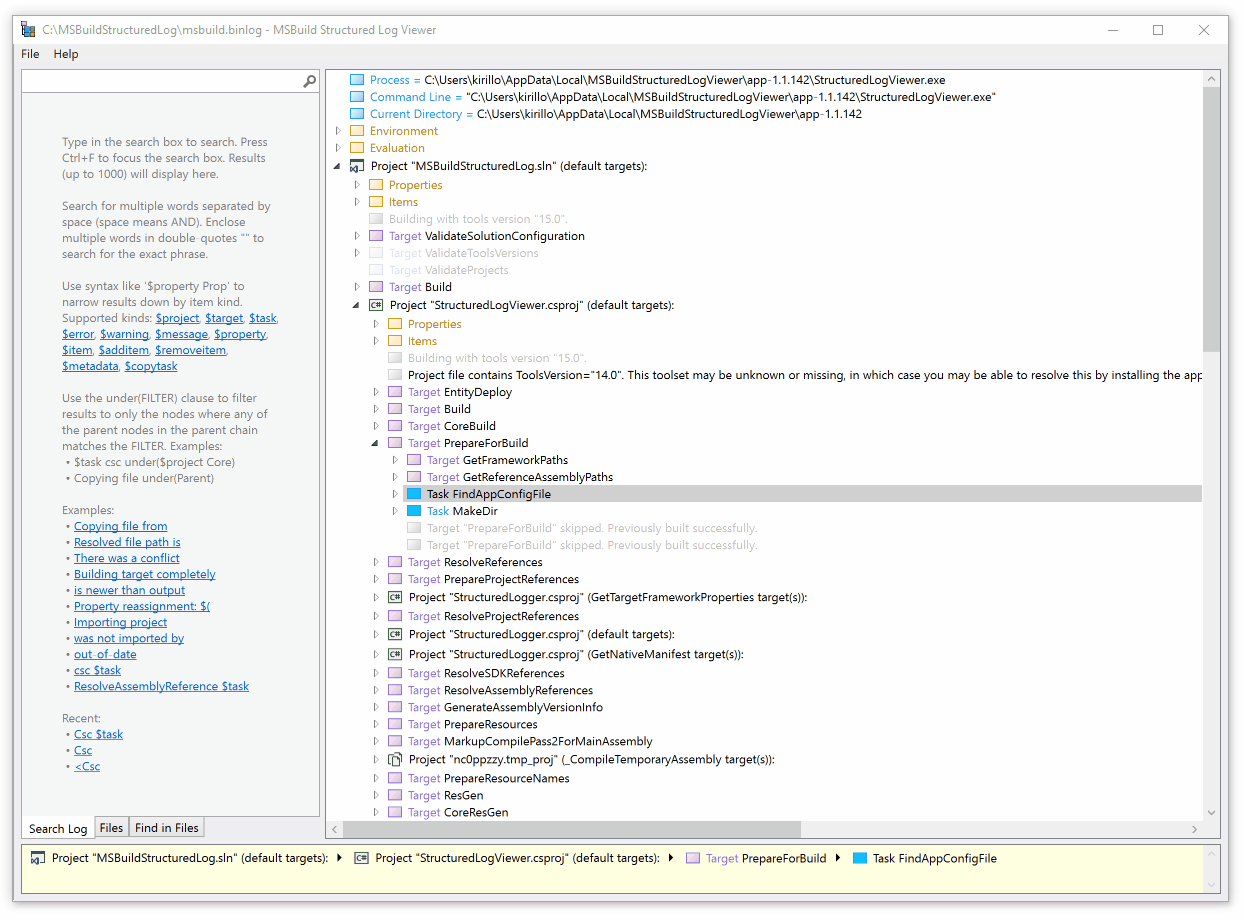Click the Task icon in the breadcrumb bar

[860, 858]
